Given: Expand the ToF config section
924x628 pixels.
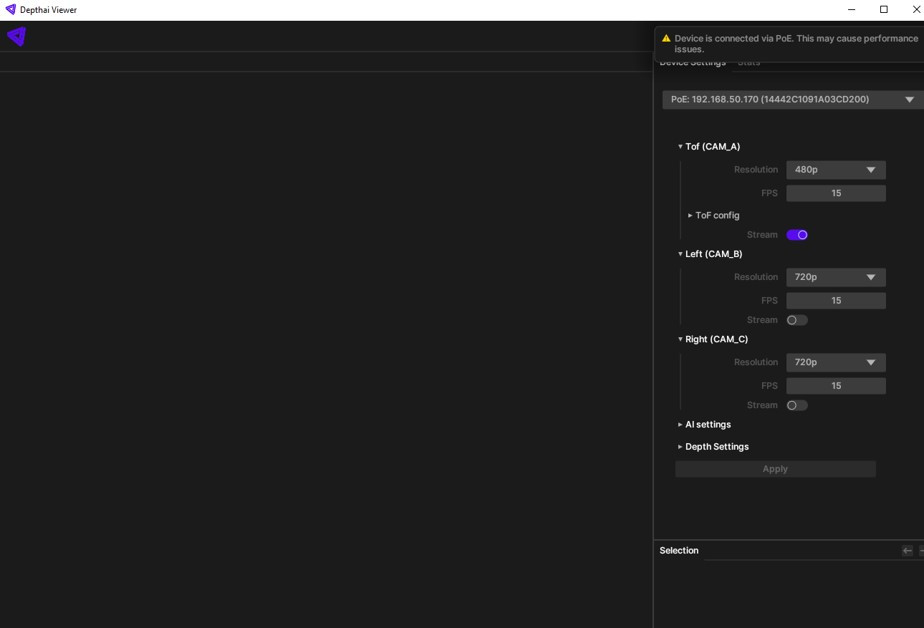Looking at the screenshot, I should [716, 215].
